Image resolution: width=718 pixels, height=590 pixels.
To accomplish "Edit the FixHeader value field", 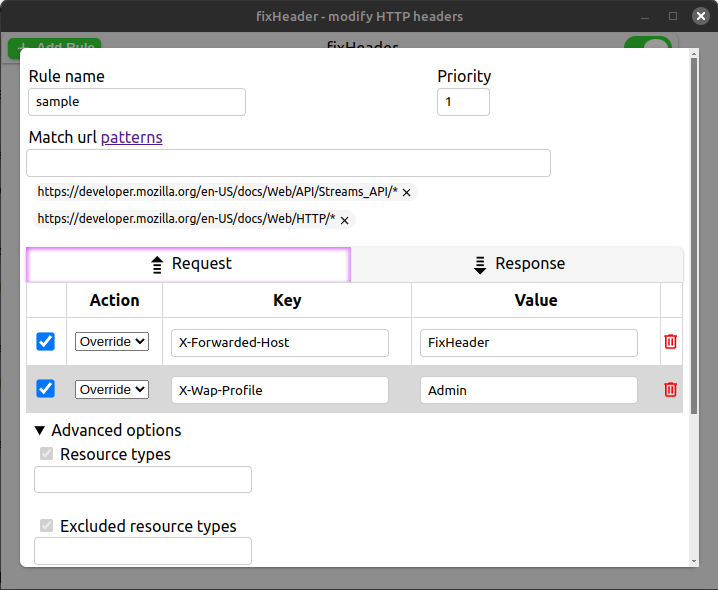I will [x=528, y=342].
